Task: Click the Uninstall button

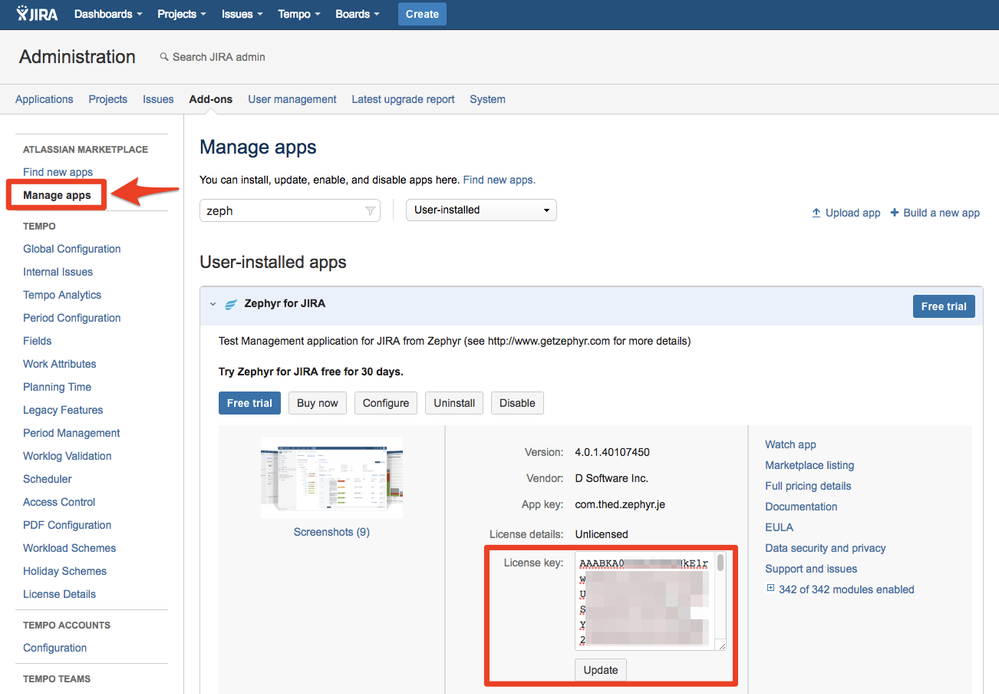Action: [454, 403]
